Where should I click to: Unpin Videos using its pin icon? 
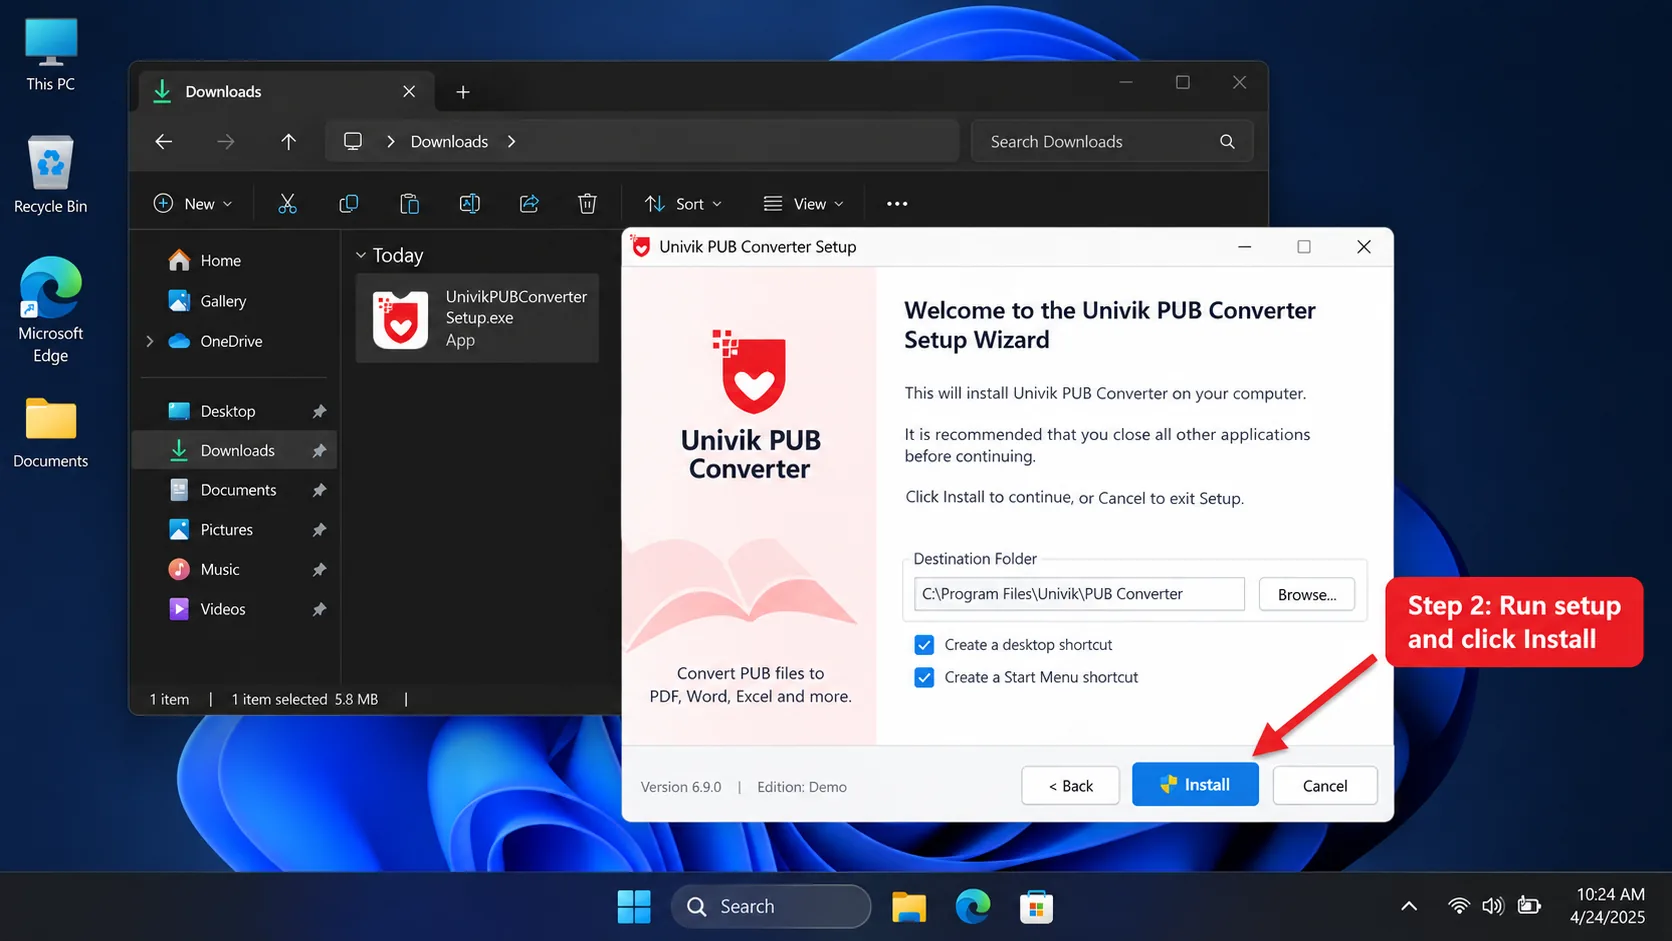point(319,609)
